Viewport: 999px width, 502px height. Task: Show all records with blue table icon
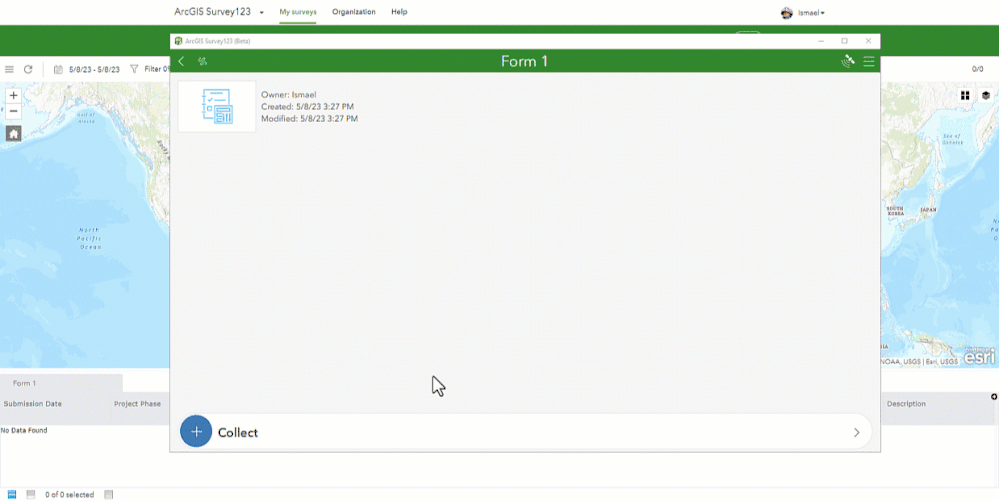[11, 494]
